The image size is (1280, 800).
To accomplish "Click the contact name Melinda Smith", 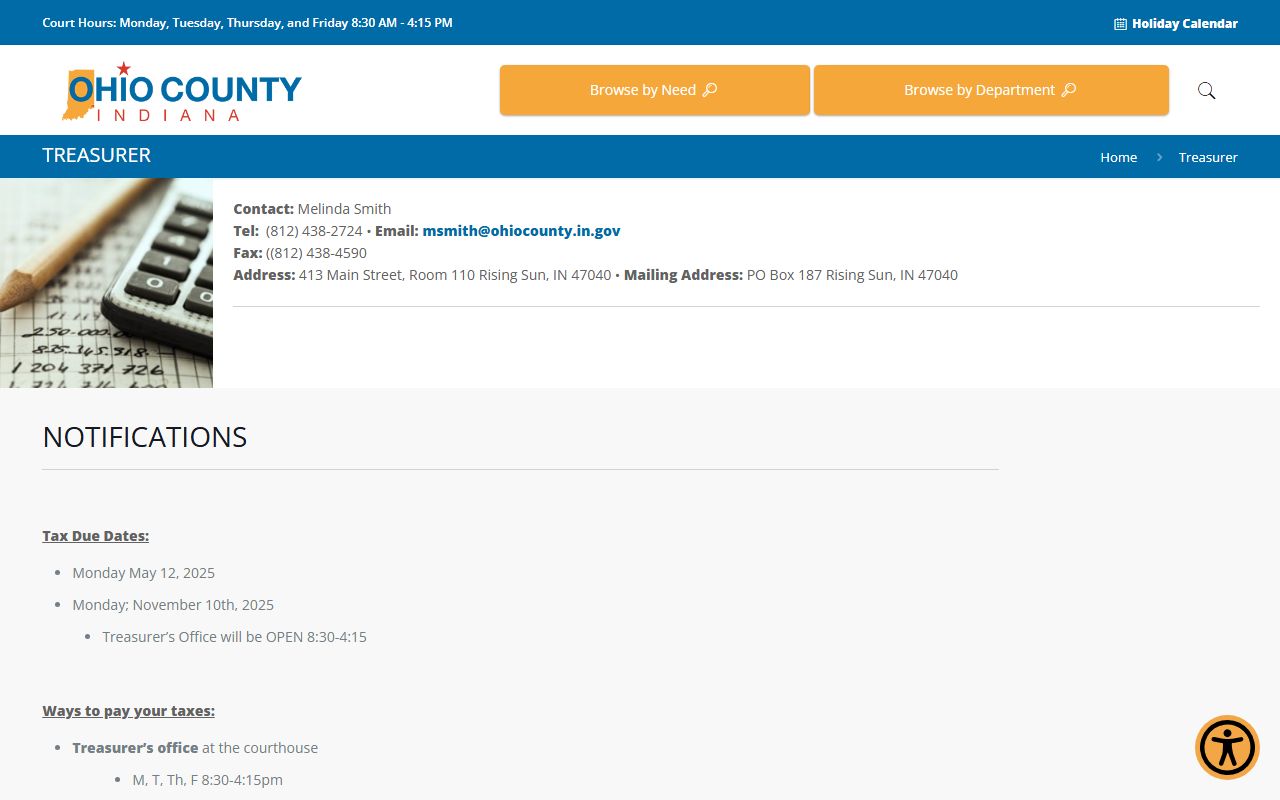I will [x=344, y=209].
